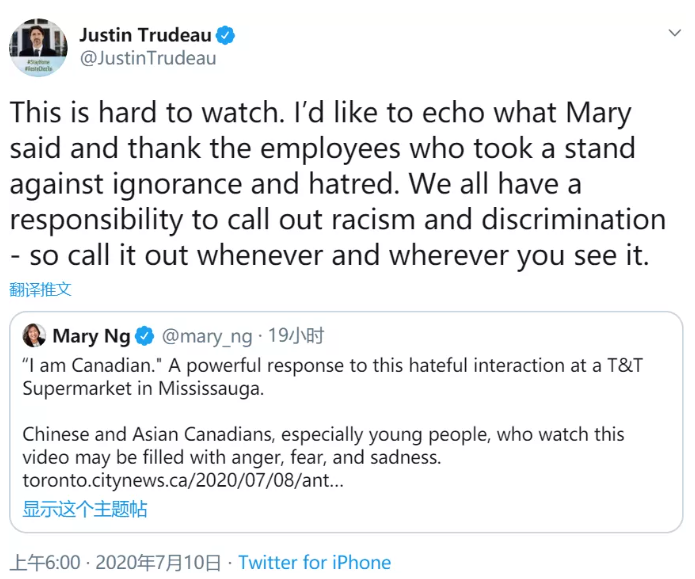Click empty area inside the quoted tweet card

click(x=532, y=501)
